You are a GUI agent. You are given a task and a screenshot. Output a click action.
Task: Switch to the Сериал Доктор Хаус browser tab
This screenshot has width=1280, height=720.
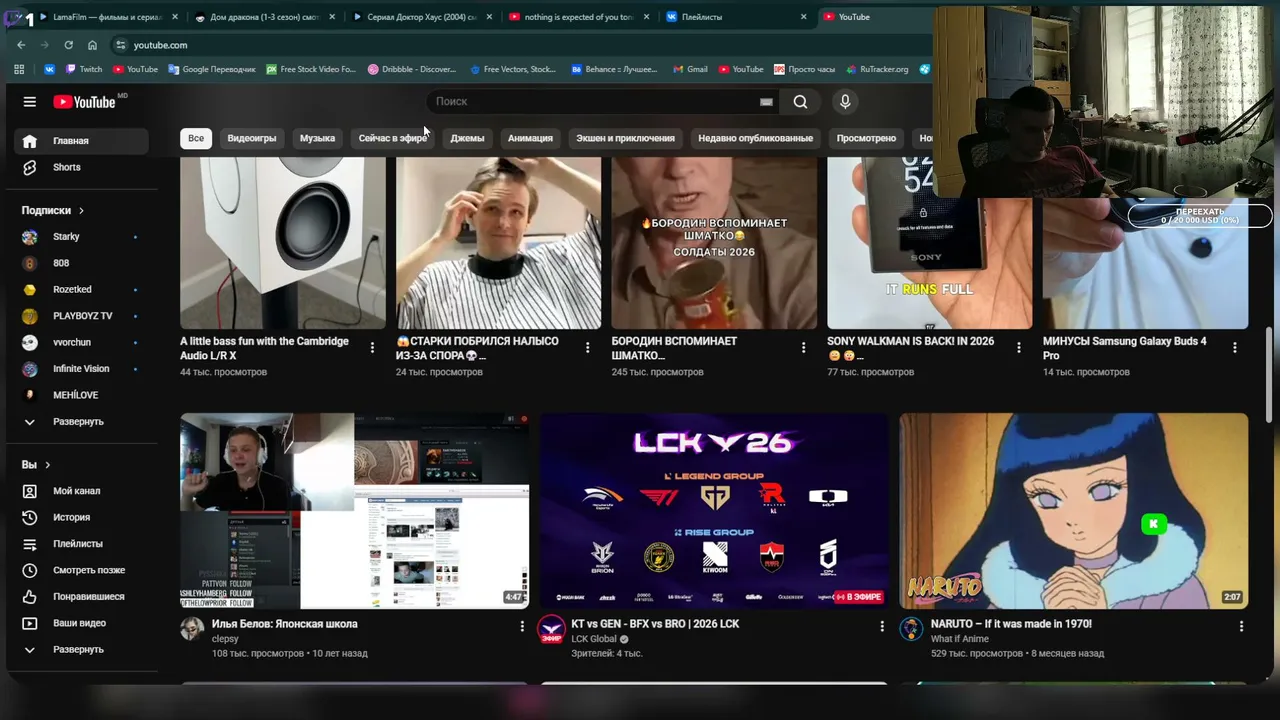423,17
